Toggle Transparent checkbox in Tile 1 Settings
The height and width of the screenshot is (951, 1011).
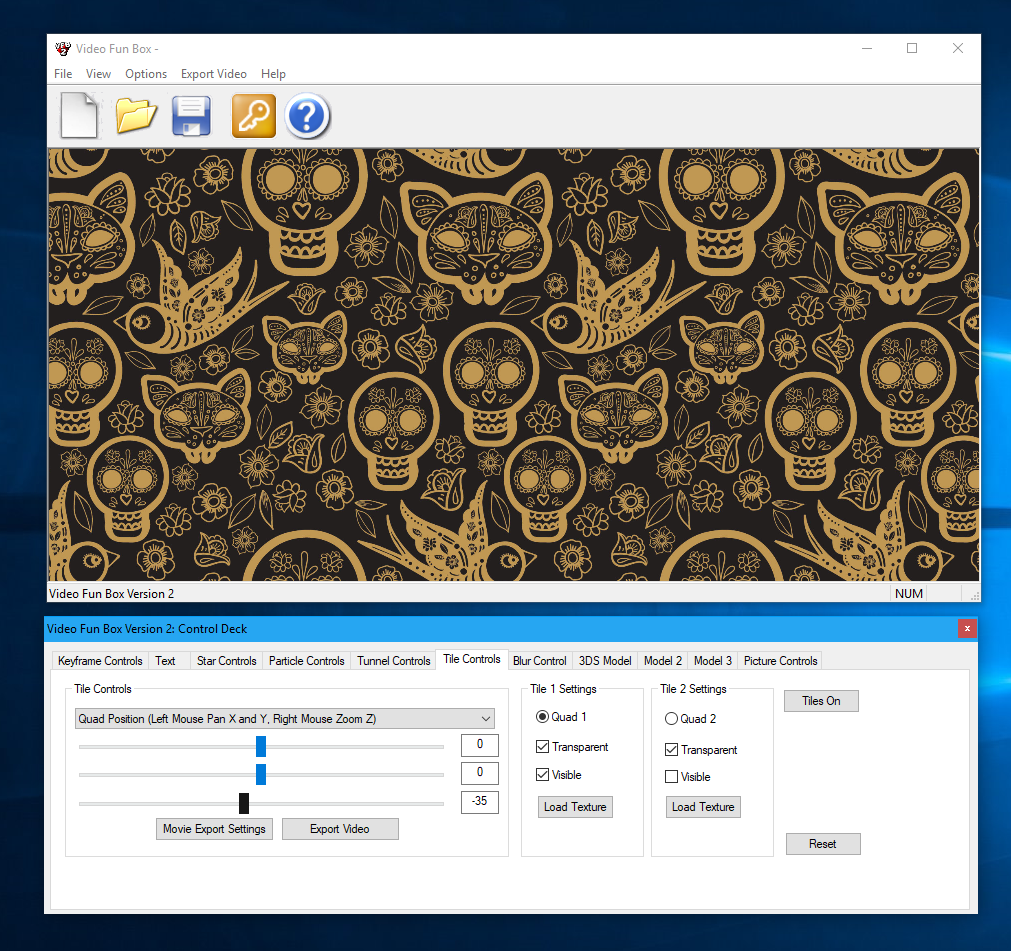542,747
